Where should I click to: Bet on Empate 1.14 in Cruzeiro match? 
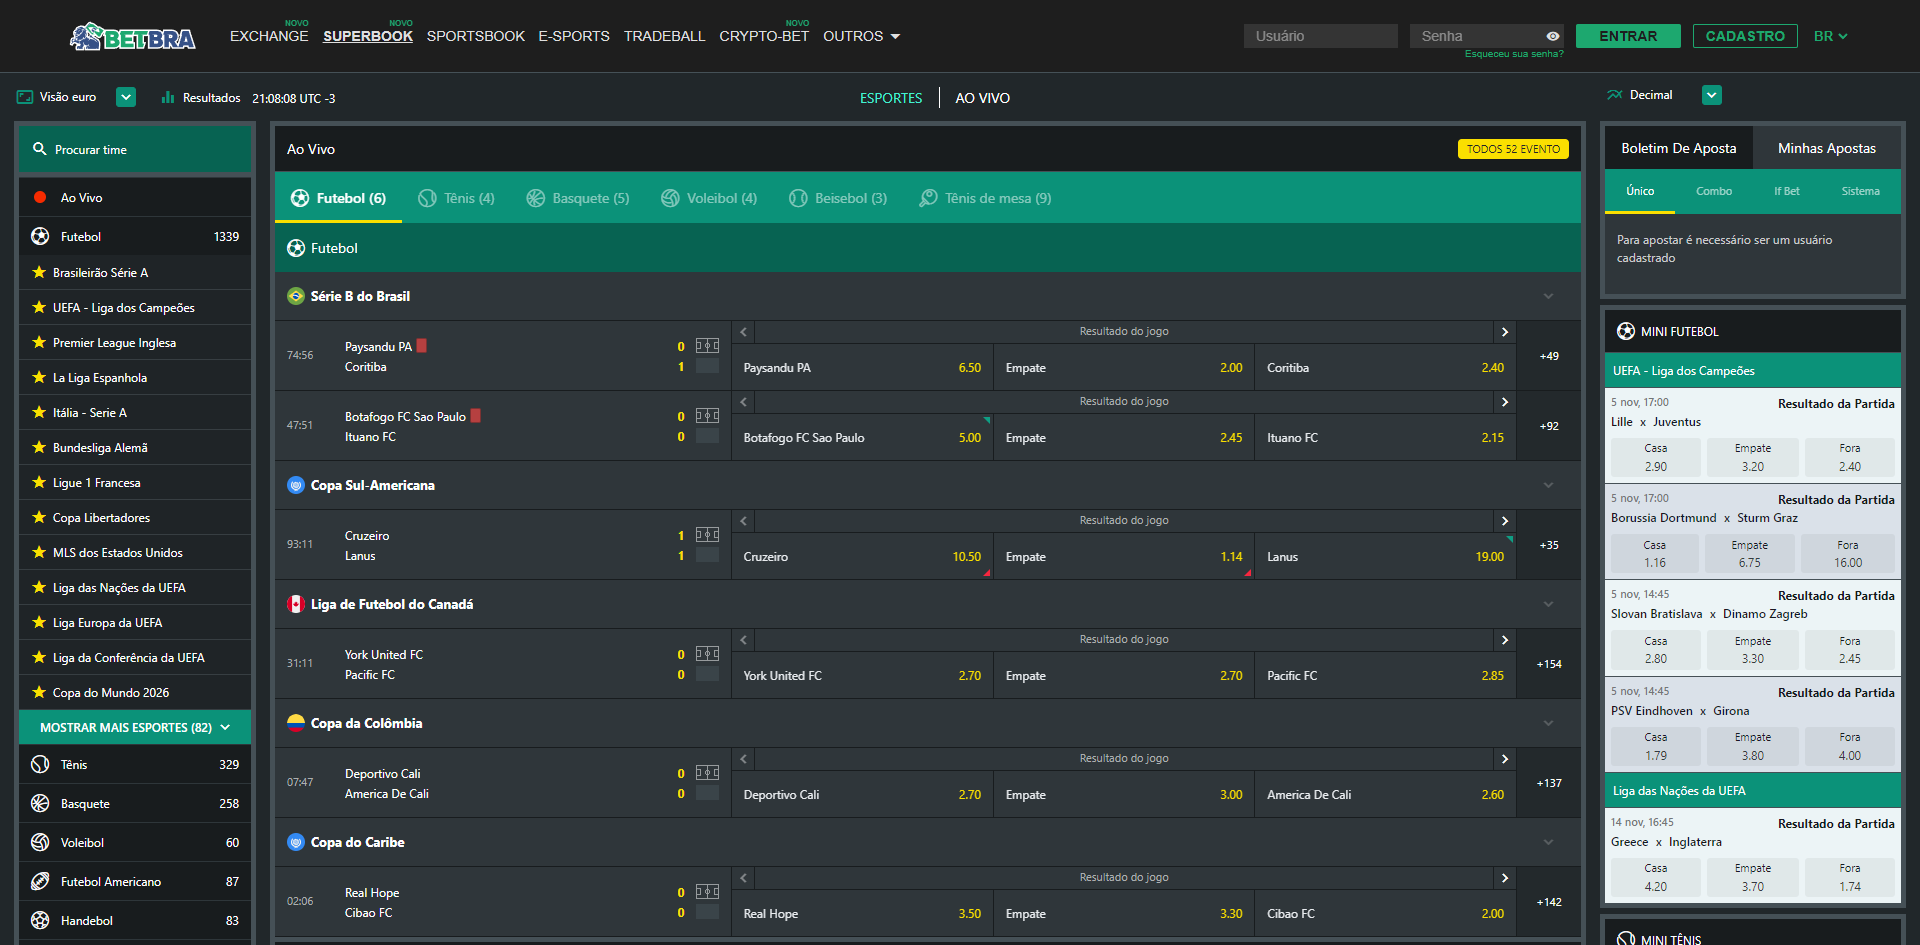pos(1124,557)
